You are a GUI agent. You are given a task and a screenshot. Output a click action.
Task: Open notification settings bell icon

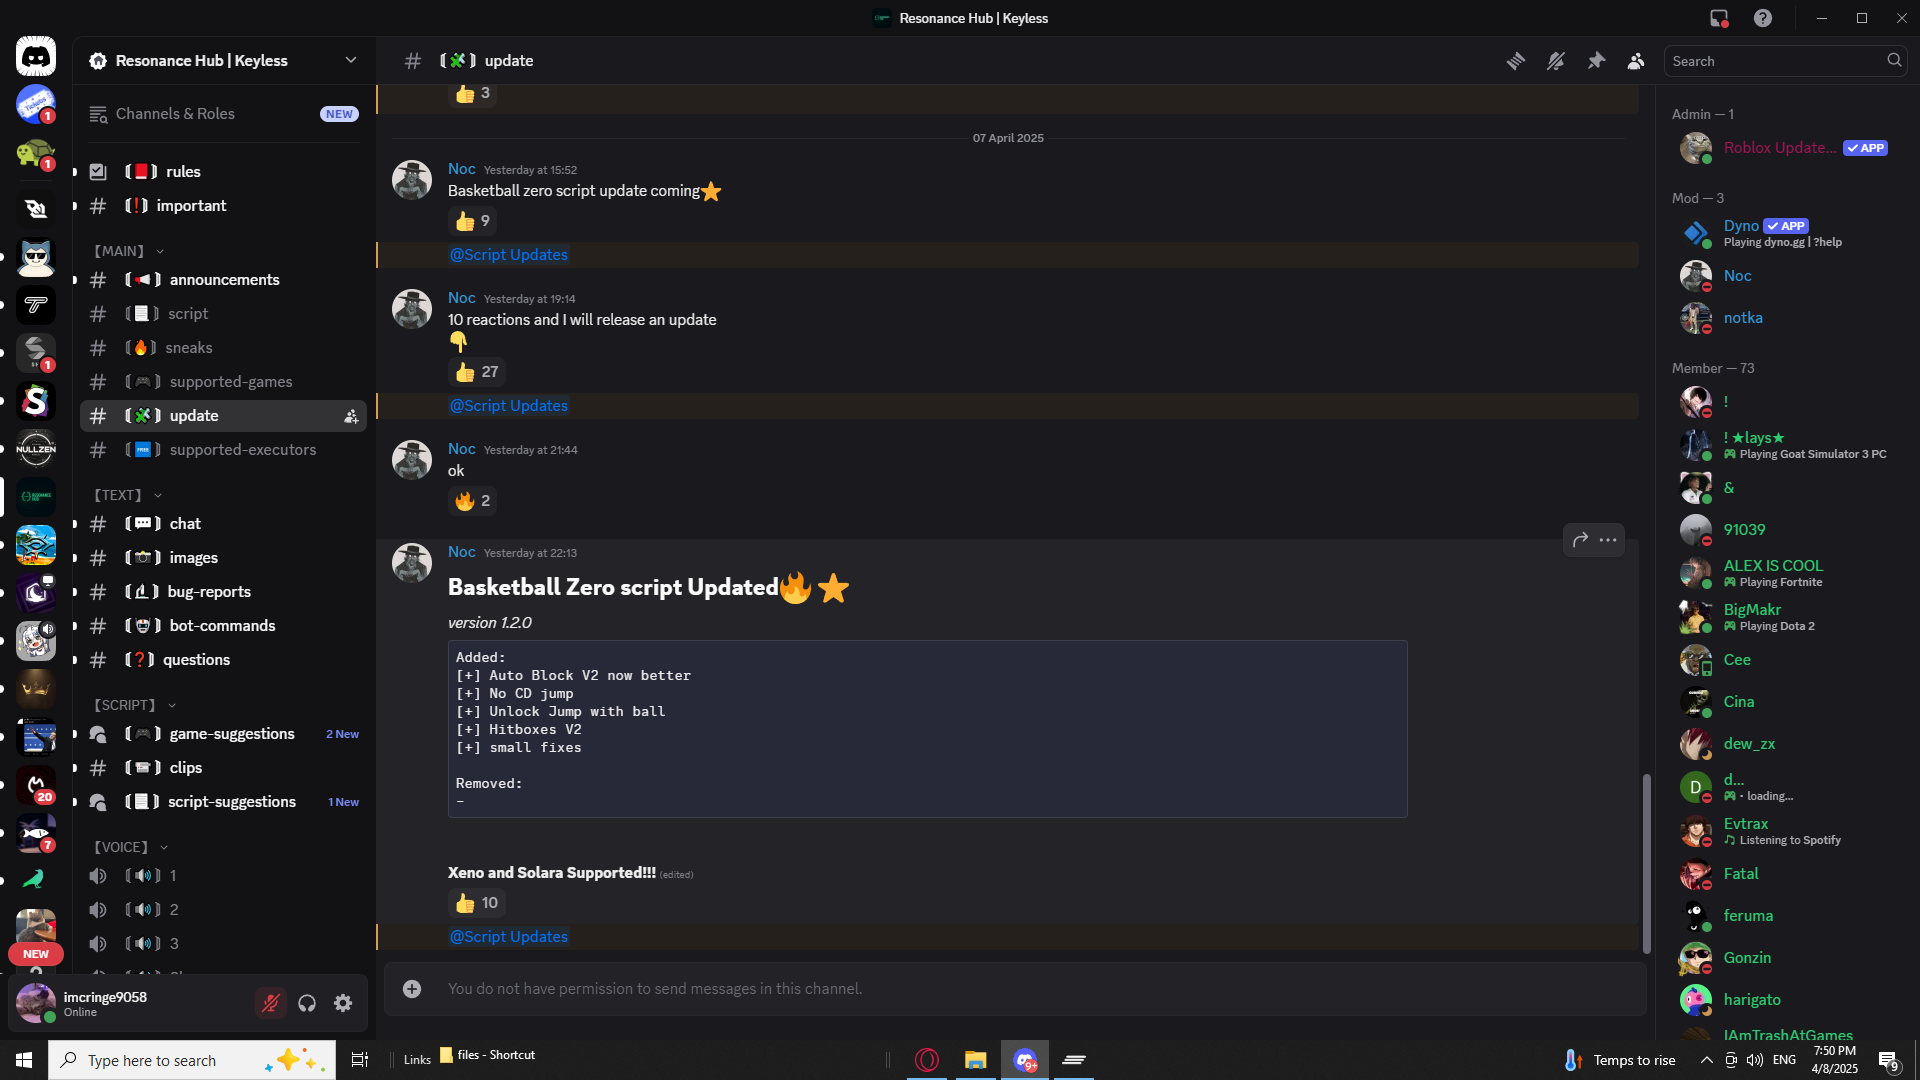pyautogui.click(x=1556, y=61)
